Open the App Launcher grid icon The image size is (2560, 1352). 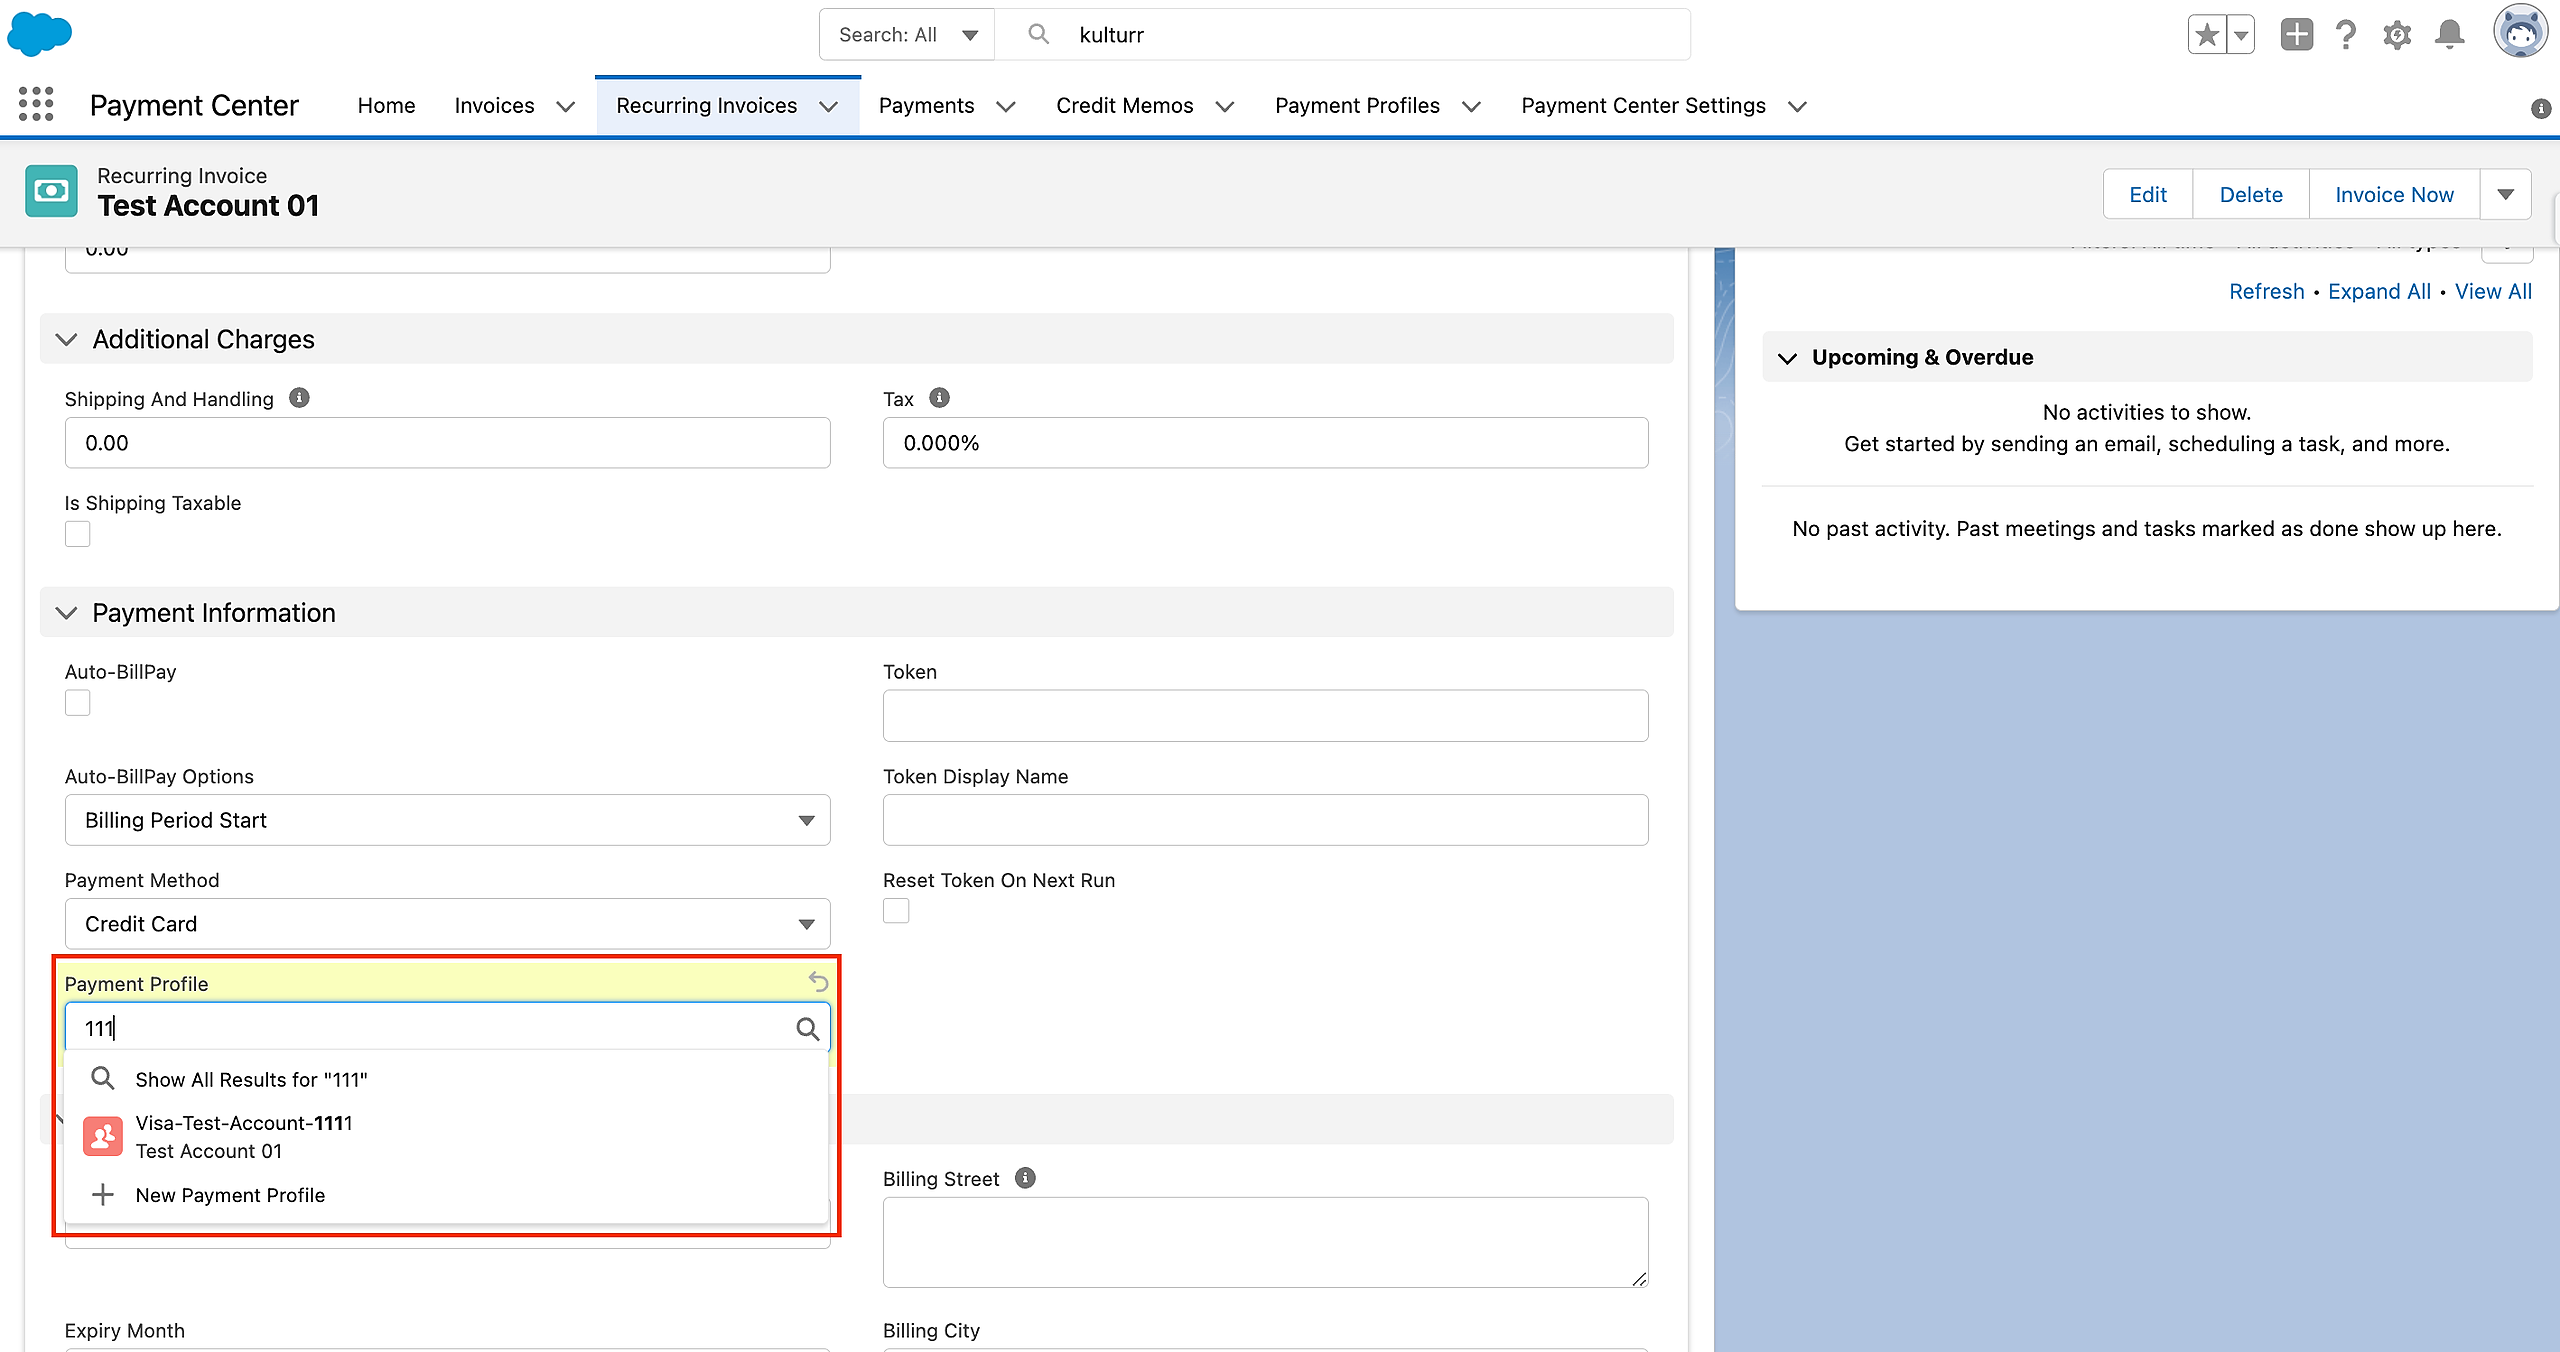(x=36, y=104)
